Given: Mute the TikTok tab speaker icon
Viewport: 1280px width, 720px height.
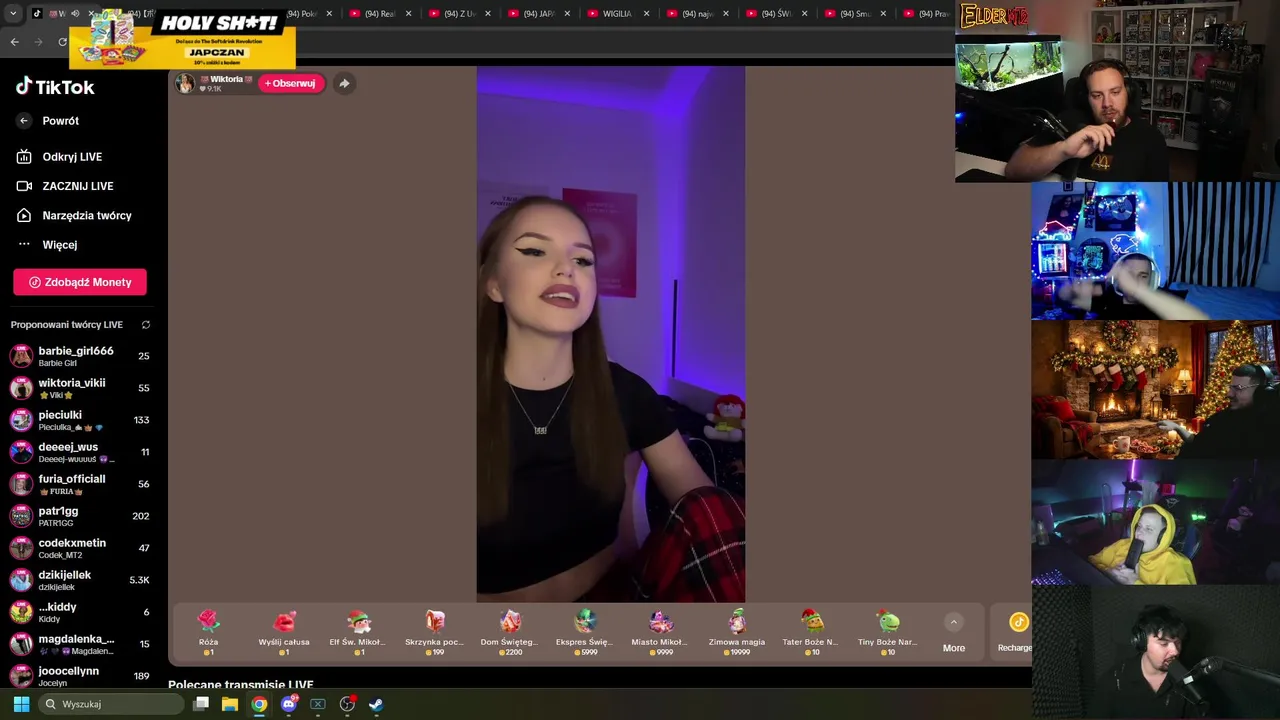Looking at the screenshot, I should coord(75,14).
